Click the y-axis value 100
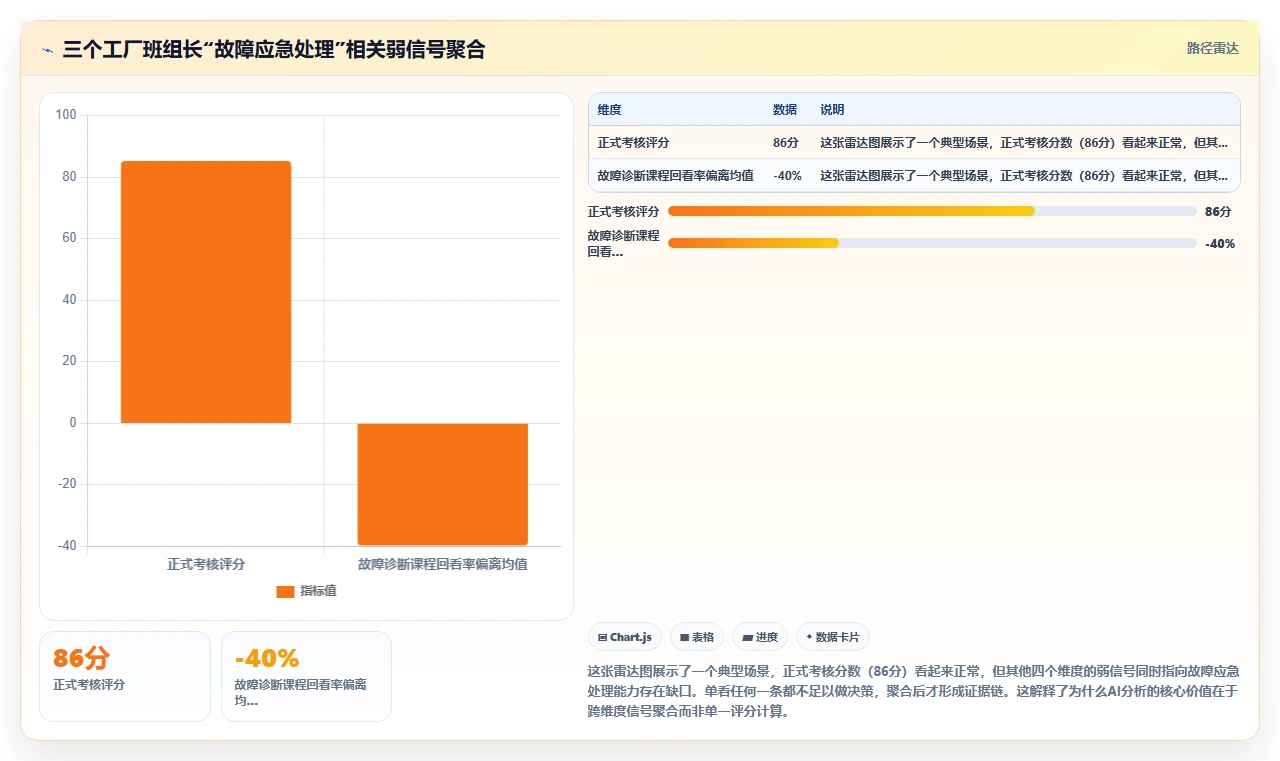The height and width of the screenshot is (761, 1280). point(66,115)
